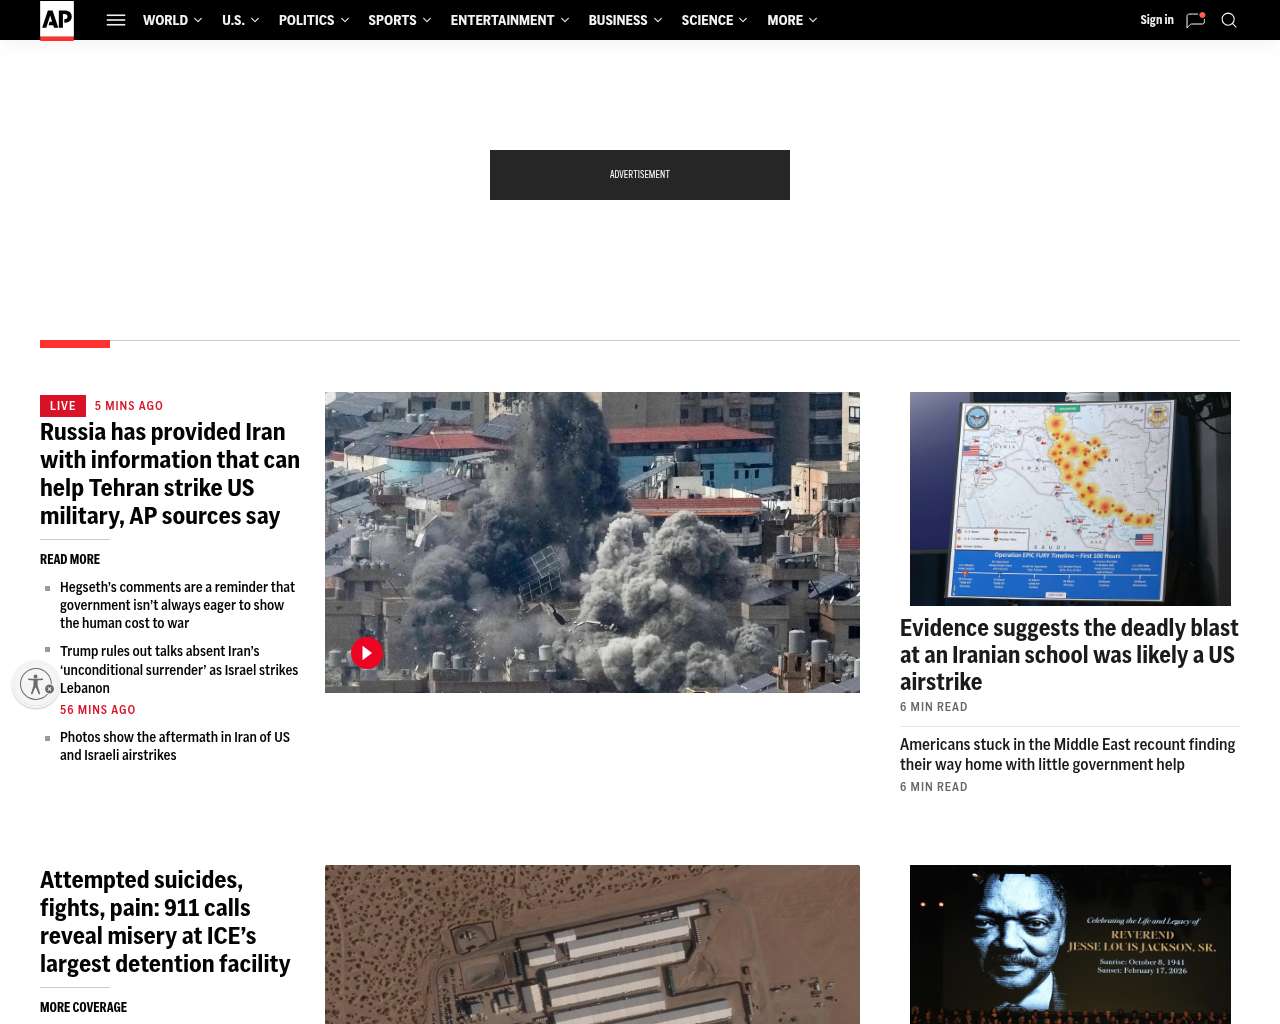Click the '5 MINS AGO' timestamp
The image size is (1280, 1024).
129,406
